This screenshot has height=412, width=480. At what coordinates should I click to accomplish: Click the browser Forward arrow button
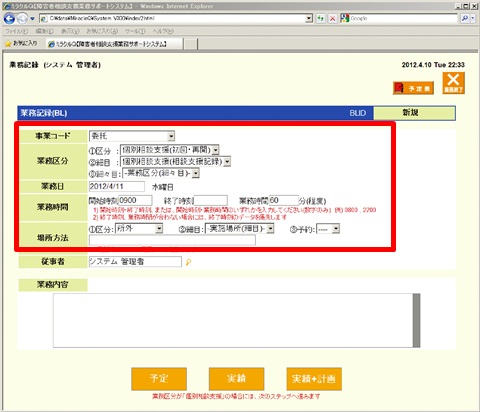(22, 18)
